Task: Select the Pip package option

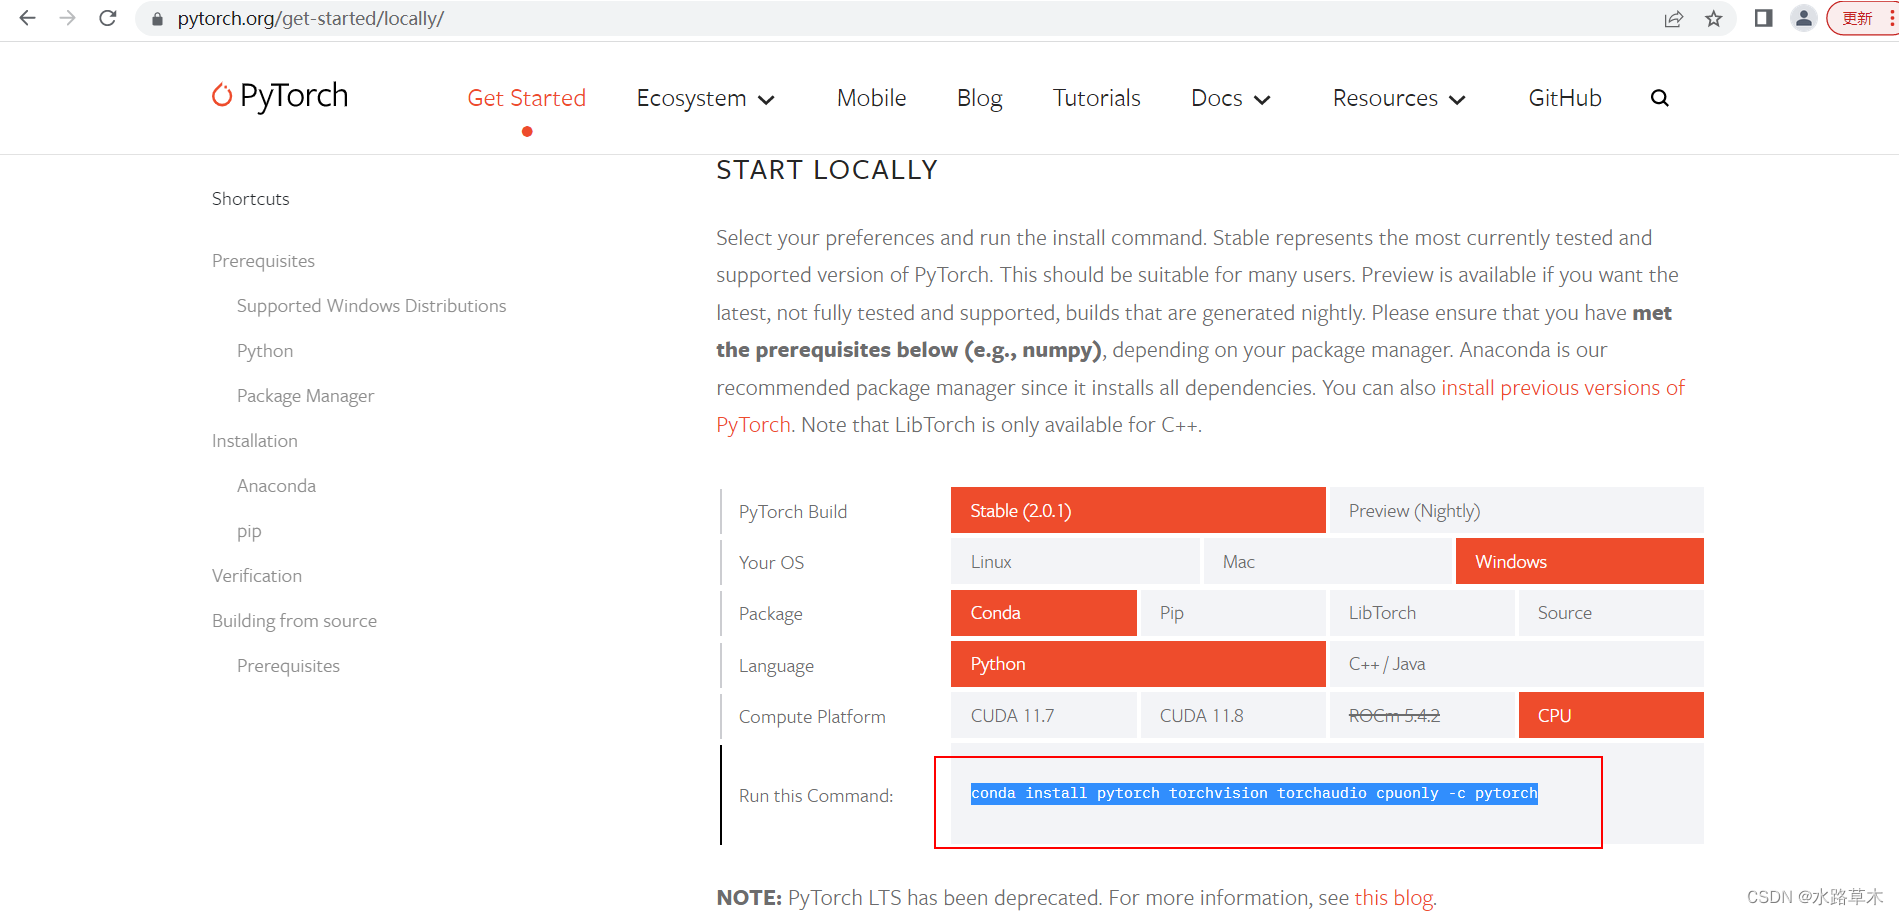Action: point(1233,613)
